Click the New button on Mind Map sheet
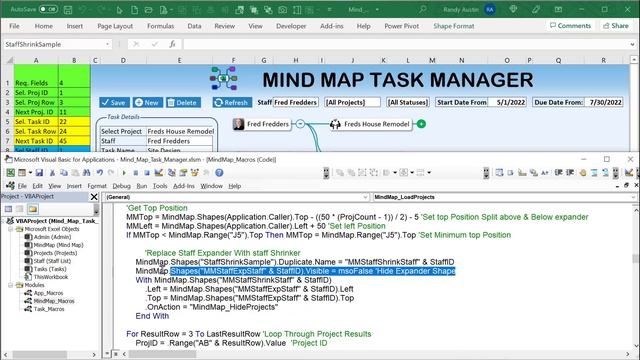The height and width of the screenshot is (360, 640). [147, 102]
